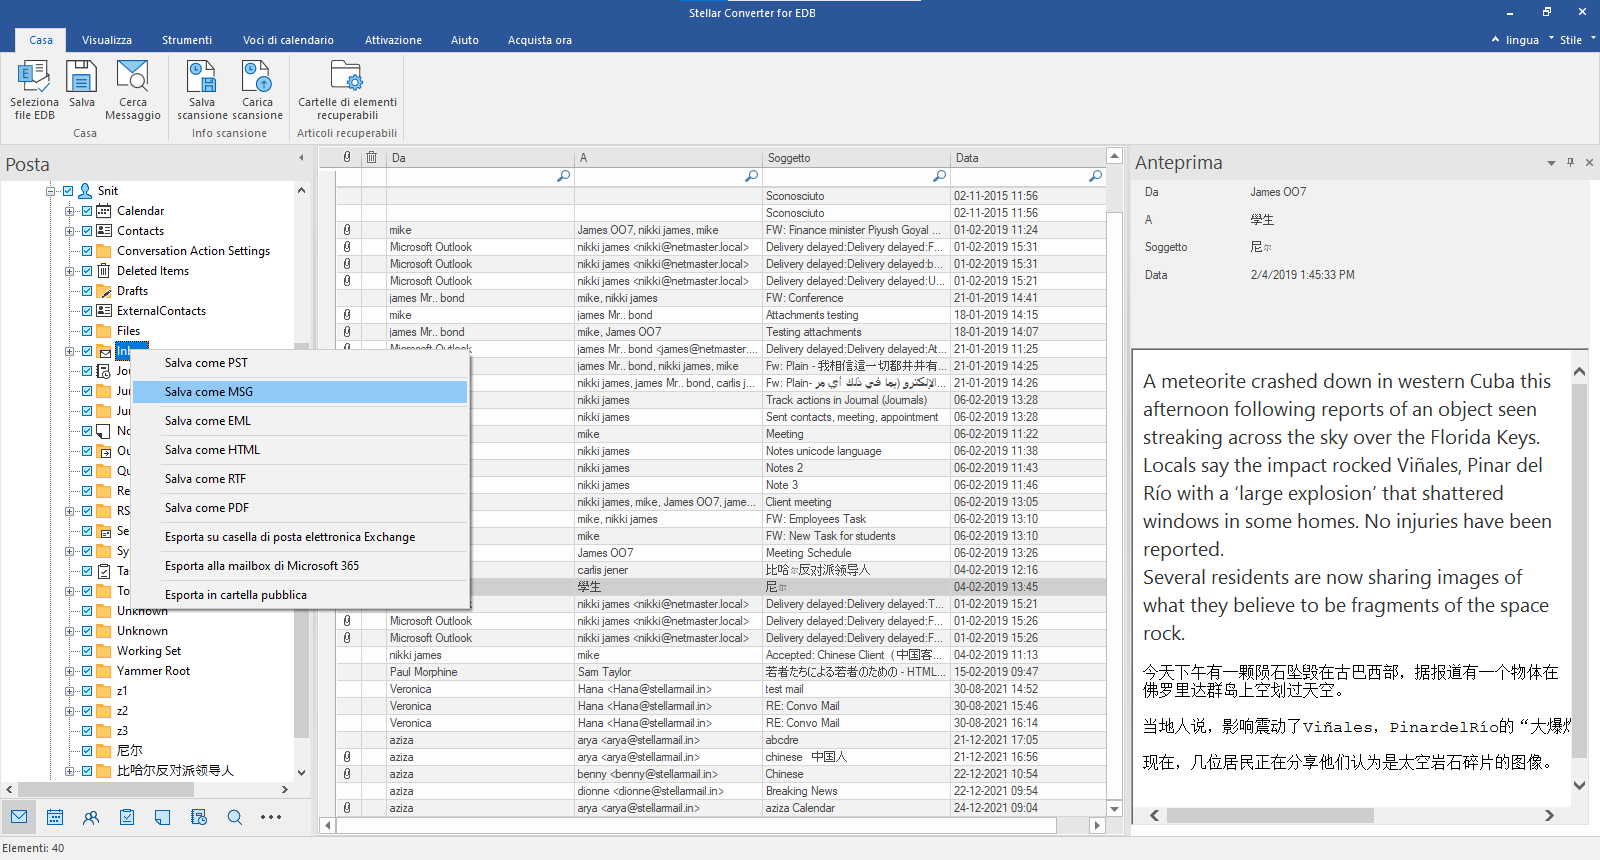Switch to Notes view in bottom bar
1600x860 pixels.
coord(163,817)
